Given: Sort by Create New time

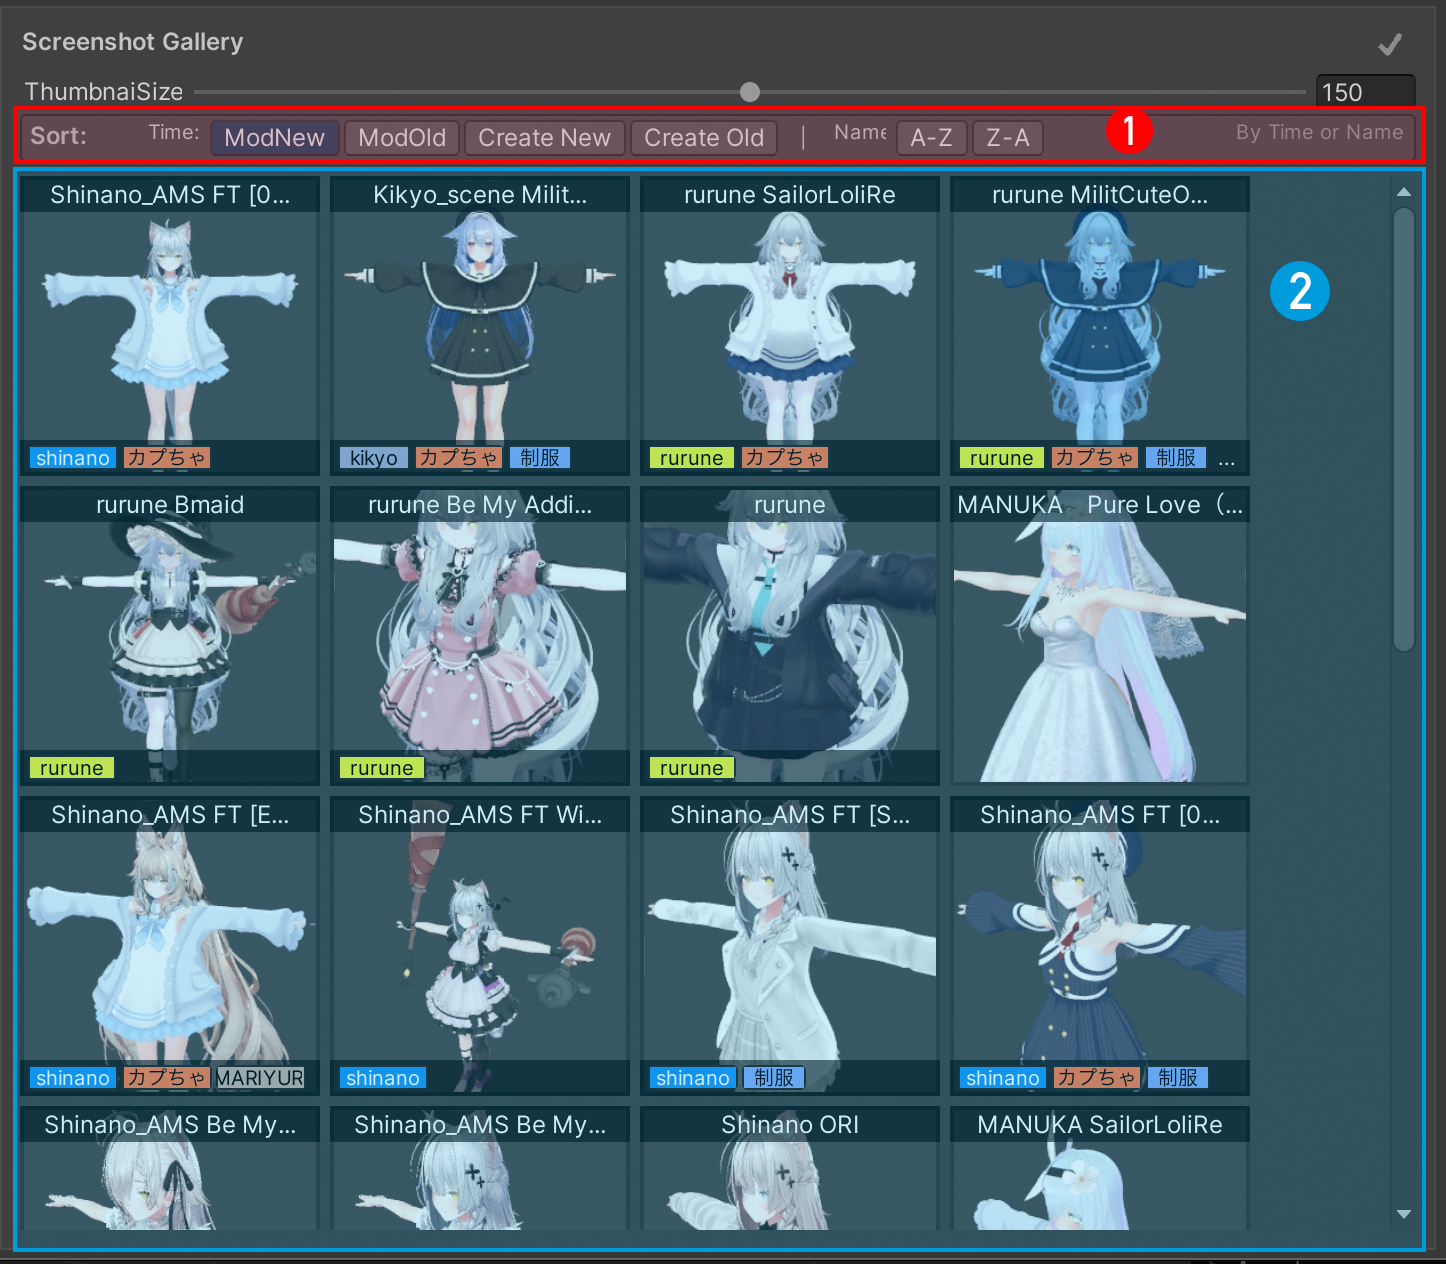Looking at the screenshot, I should point(544,138).
